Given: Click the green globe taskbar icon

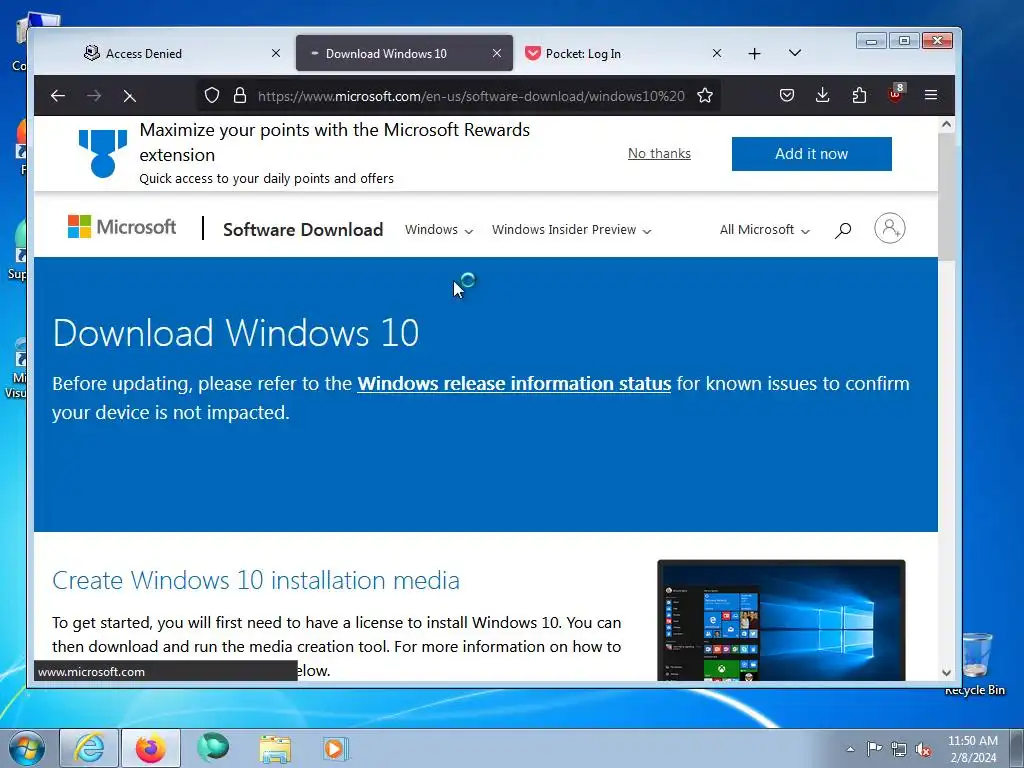Looking at the screenshot, I should 214,748.
